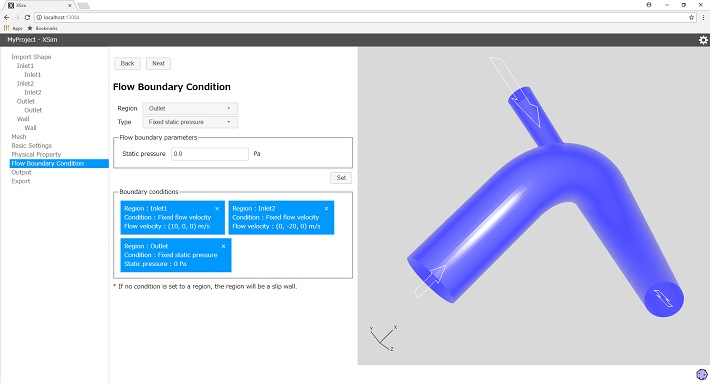Select the nested Inlet2 child item
710x384 pixels.
point(33,92)
